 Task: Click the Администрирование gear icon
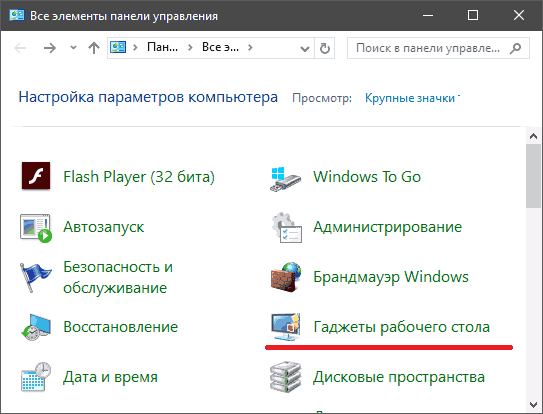(286, 227)
